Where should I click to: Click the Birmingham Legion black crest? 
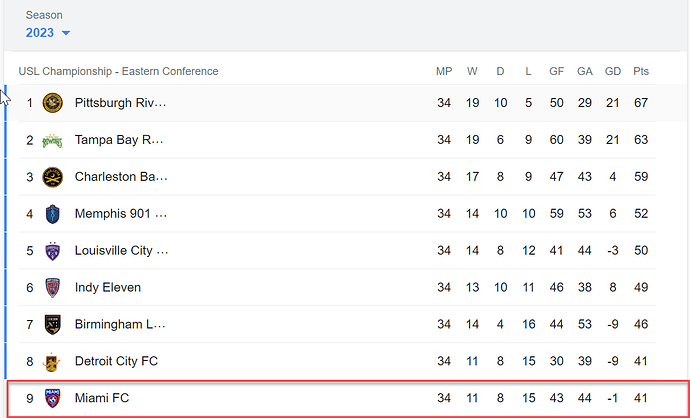pyautogui.click(x=52, y=325)
